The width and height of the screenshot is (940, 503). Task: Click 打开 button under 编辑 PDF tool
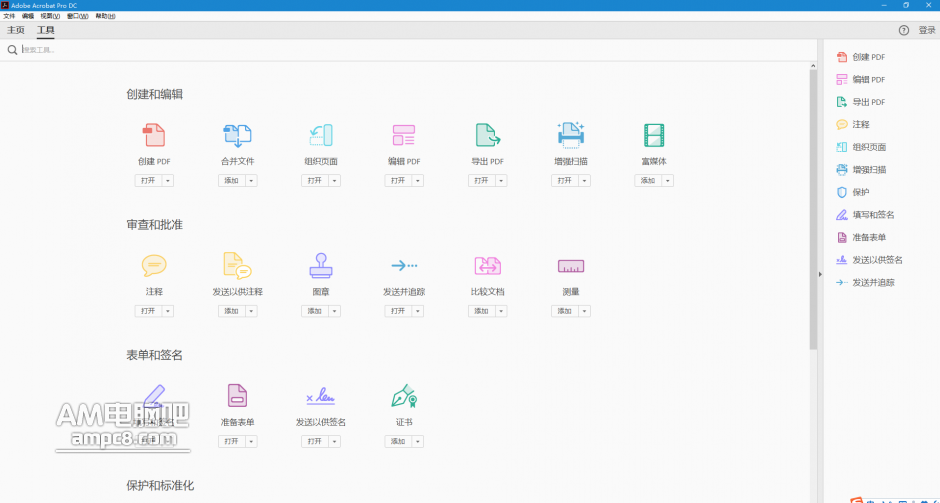(x=398, y=180)
